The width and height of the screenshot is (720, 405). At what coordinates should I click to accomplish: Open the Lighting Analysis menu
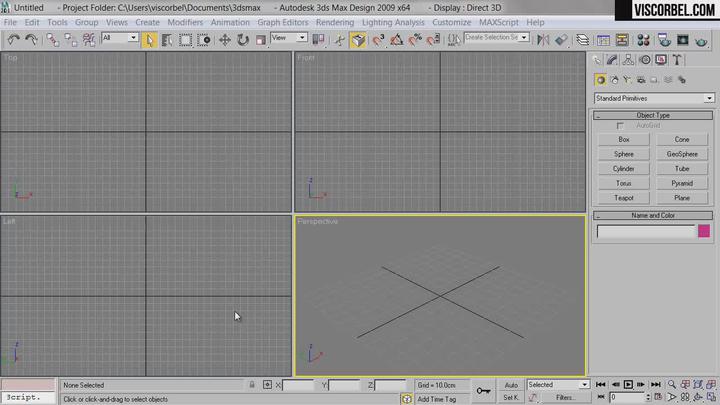coord(393,22)
